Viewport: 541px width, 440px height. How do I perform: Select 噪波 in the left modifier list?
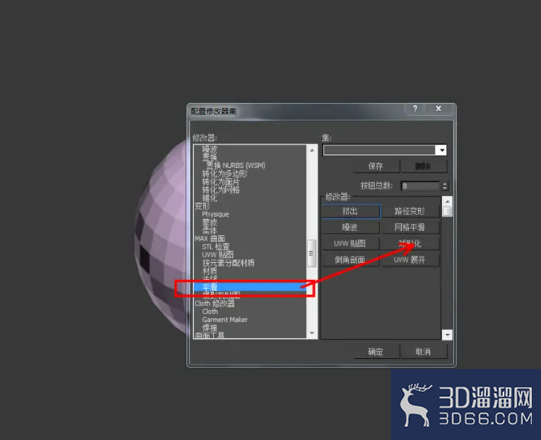pyautogui.click(x=210, y=149)
